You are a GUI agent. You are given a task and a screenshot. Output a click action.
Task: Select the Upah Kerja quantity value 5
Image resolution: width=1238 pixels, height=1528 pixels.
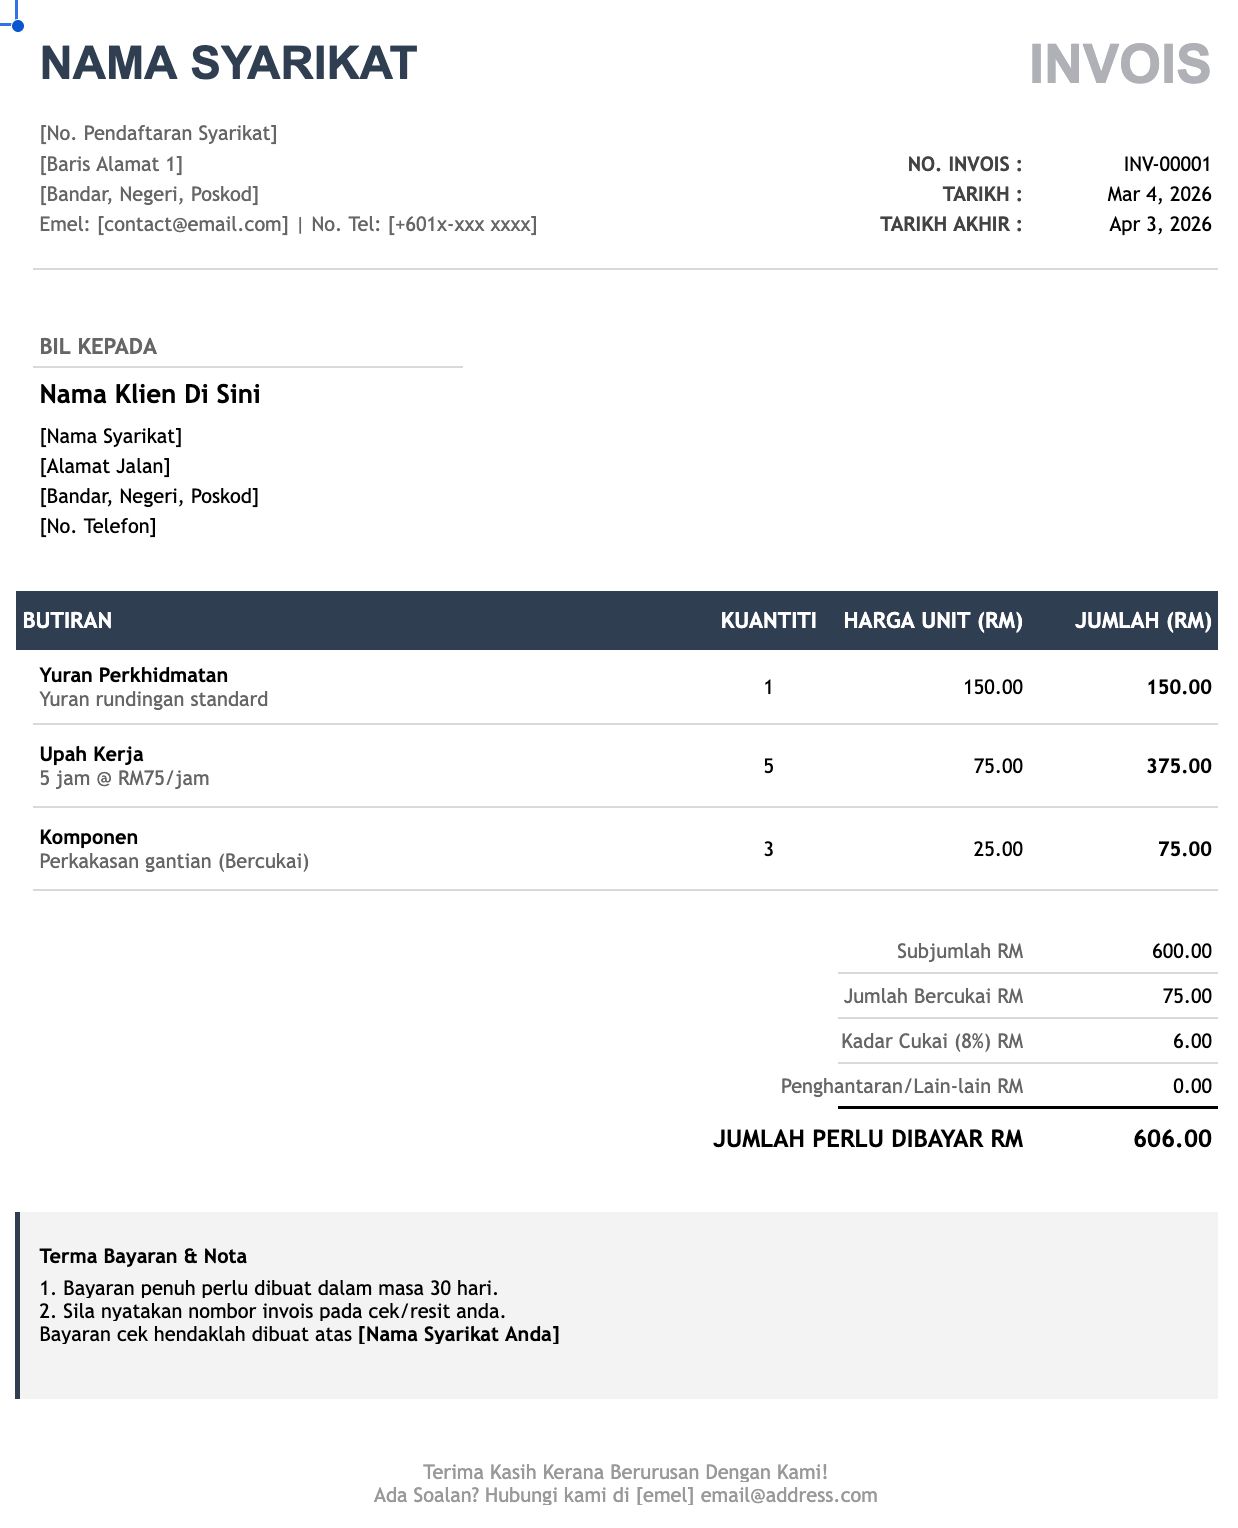pos(768,766)
